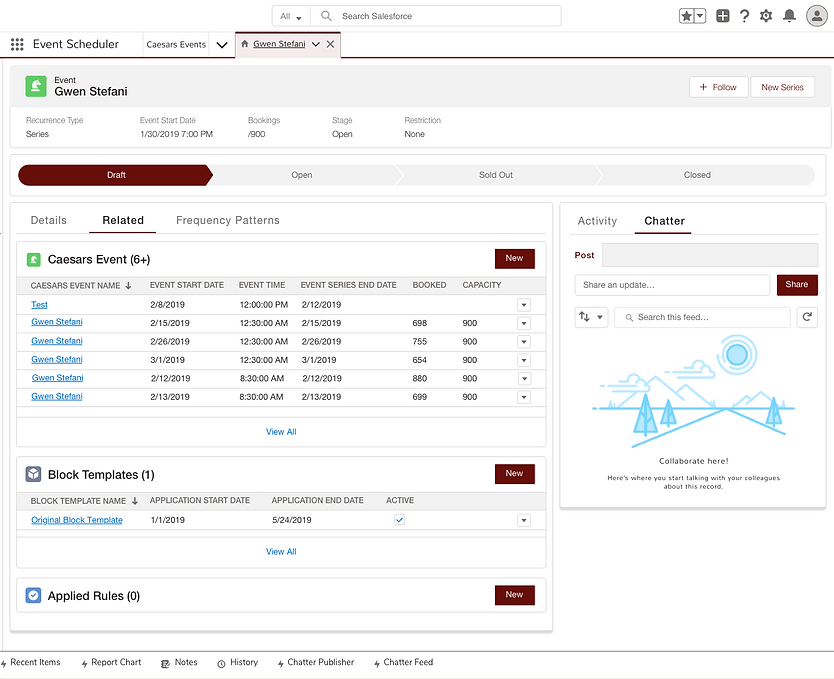Open Recent Items utility
834x679 pixels.
click(30, 663)
